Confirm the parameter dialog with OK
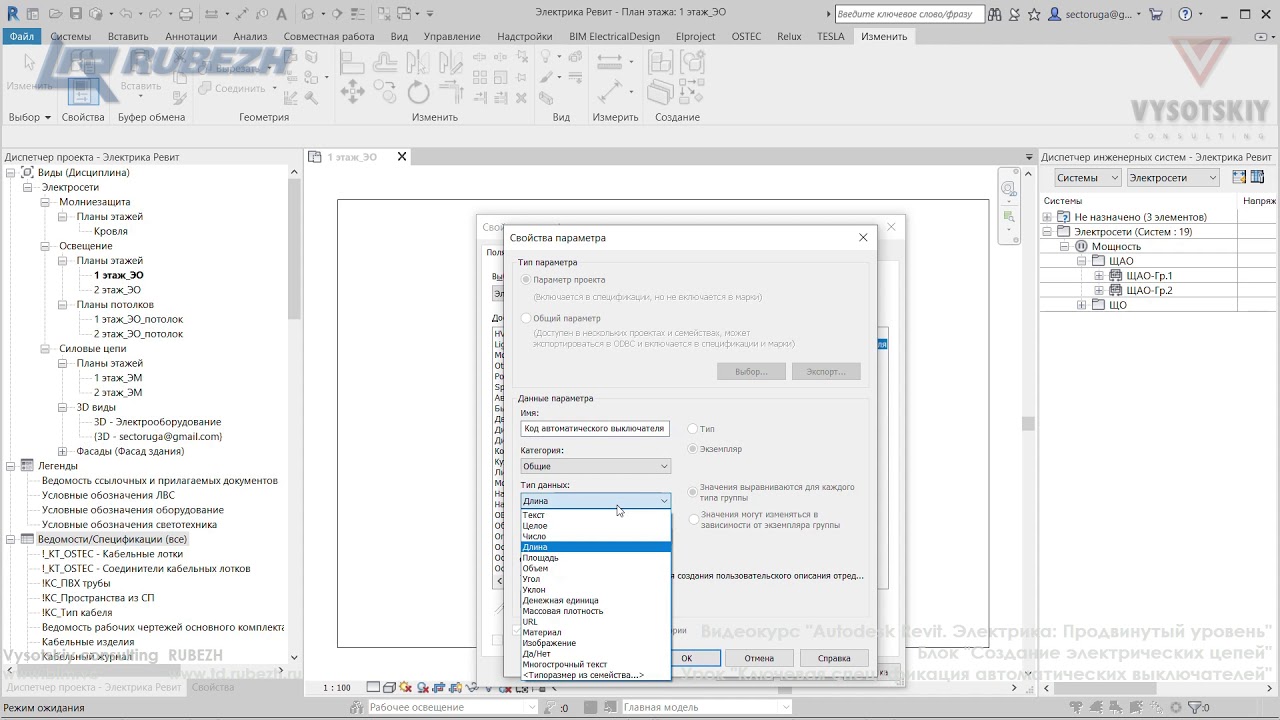 coord(687,658)
